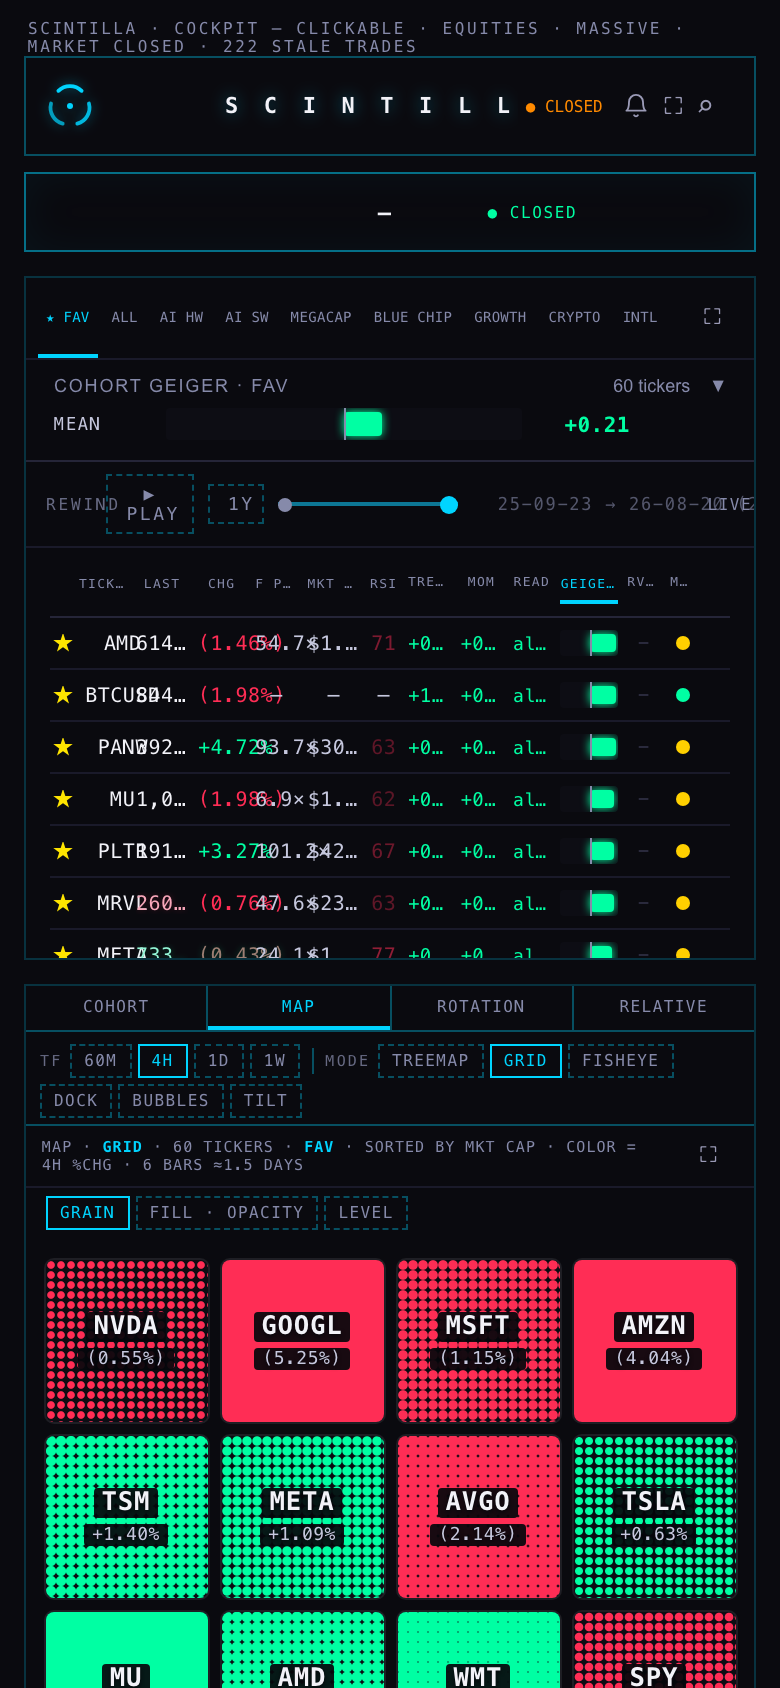Toggle favorite star for AMD row
The height and width of the screenshot is (1688, 780).
click(63, 643)
